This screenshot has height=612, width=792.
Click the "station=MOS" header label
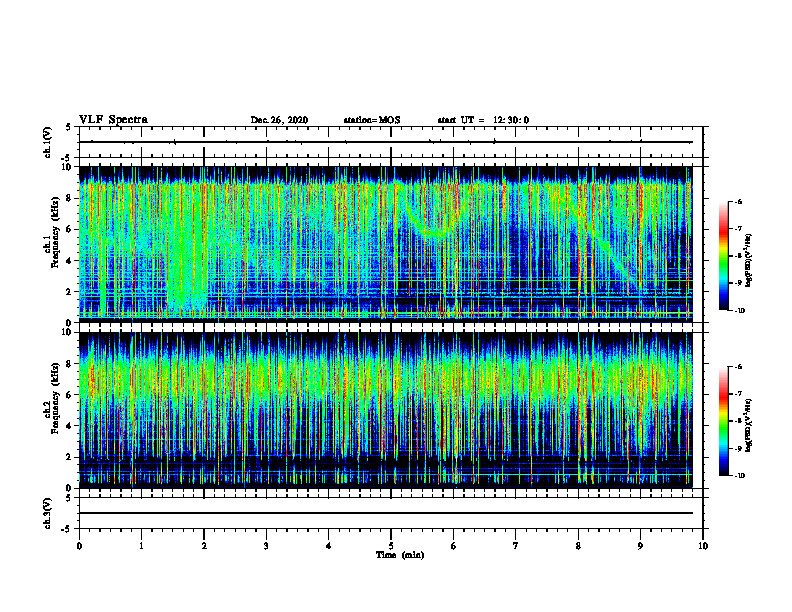(372, 120)
